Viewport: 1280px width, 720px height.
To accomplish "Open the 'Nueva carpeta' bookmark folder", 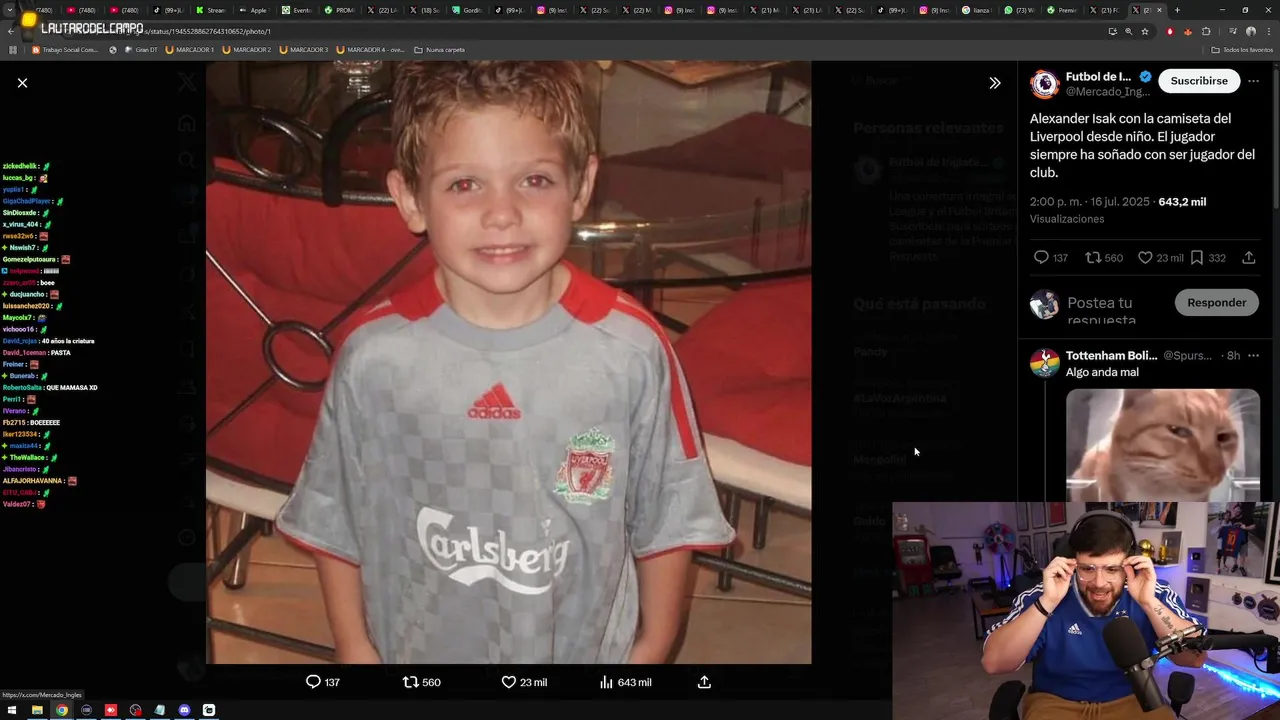I will point(439,49).
